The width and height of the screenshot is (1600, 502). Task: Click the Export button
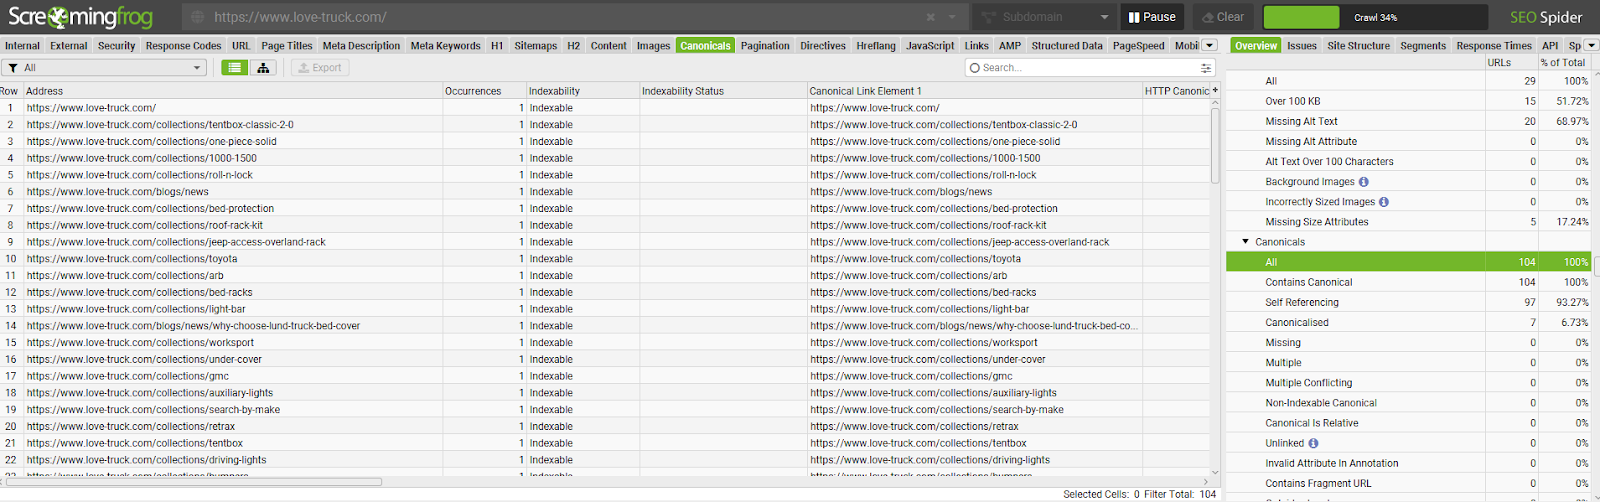coord(320,68)
